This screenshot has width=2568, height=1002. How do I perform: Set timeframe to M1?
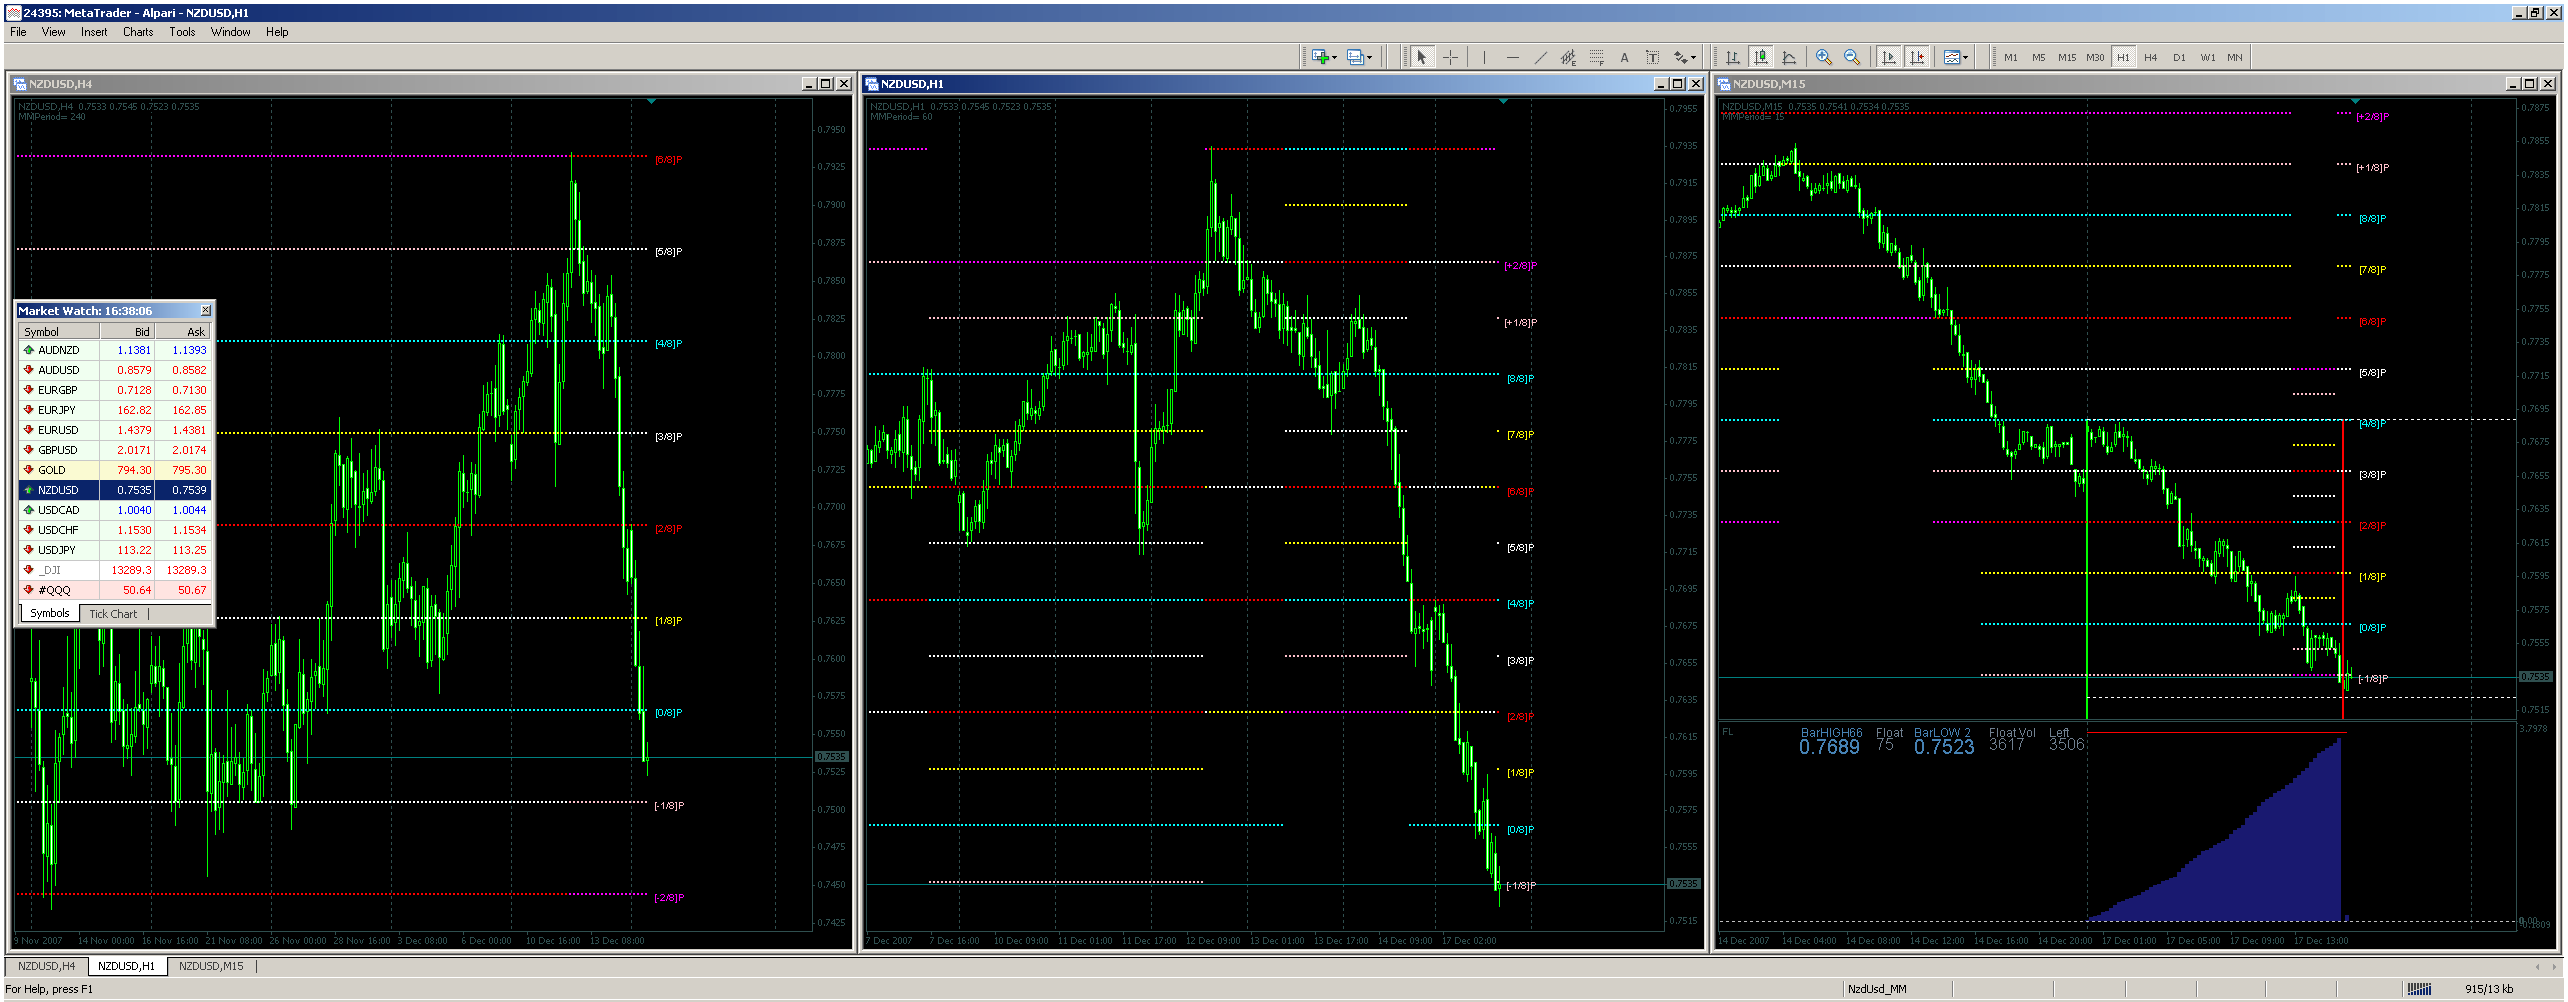tap(2011, 57)
